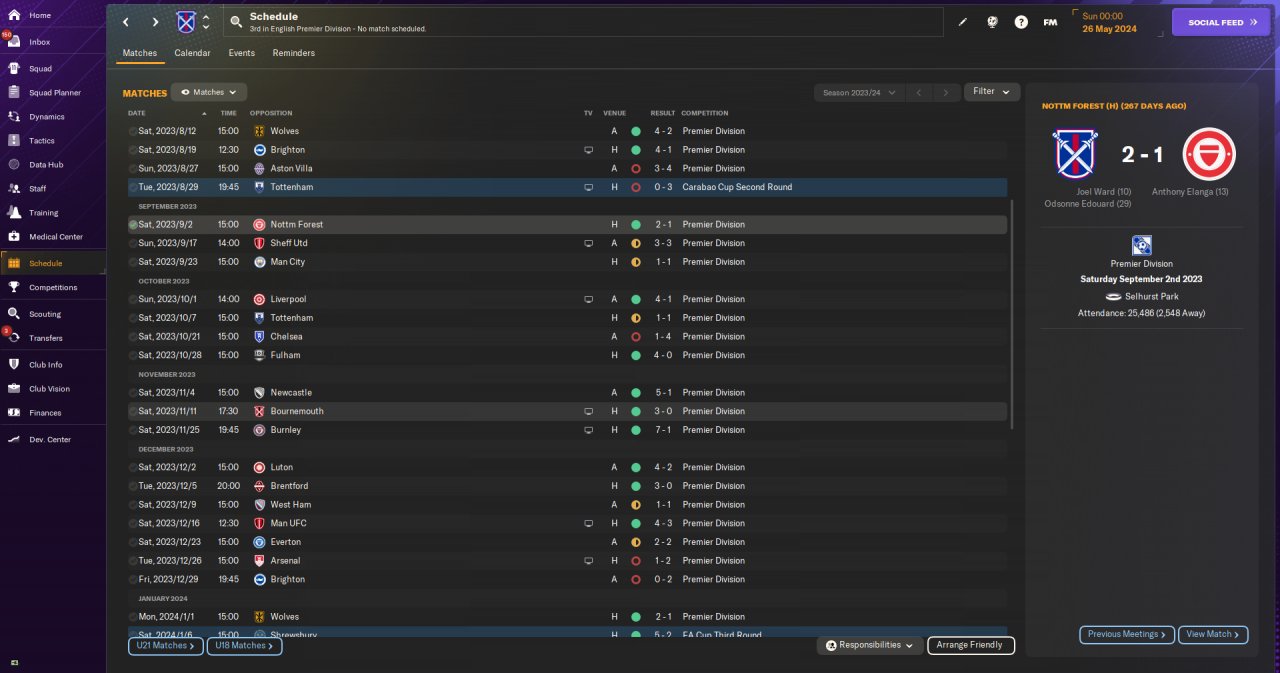Viewport: 1280px width, 673px height.
Task: Open the Inbox envelope icon
Action: (14, 42)
